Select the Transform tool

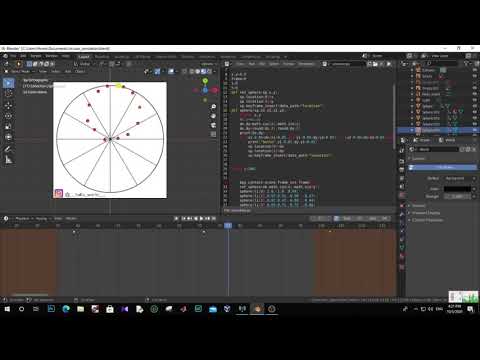point(8,137)
